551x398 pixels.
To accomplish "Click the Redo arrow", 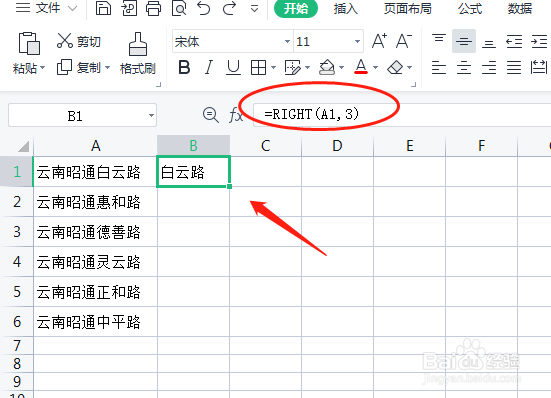I will [x=229, y=8].
